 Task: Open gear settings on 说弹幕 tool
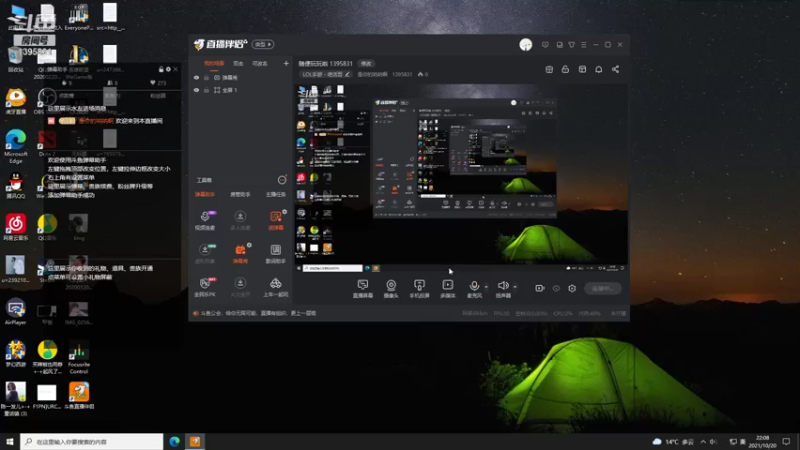point(284,212)
